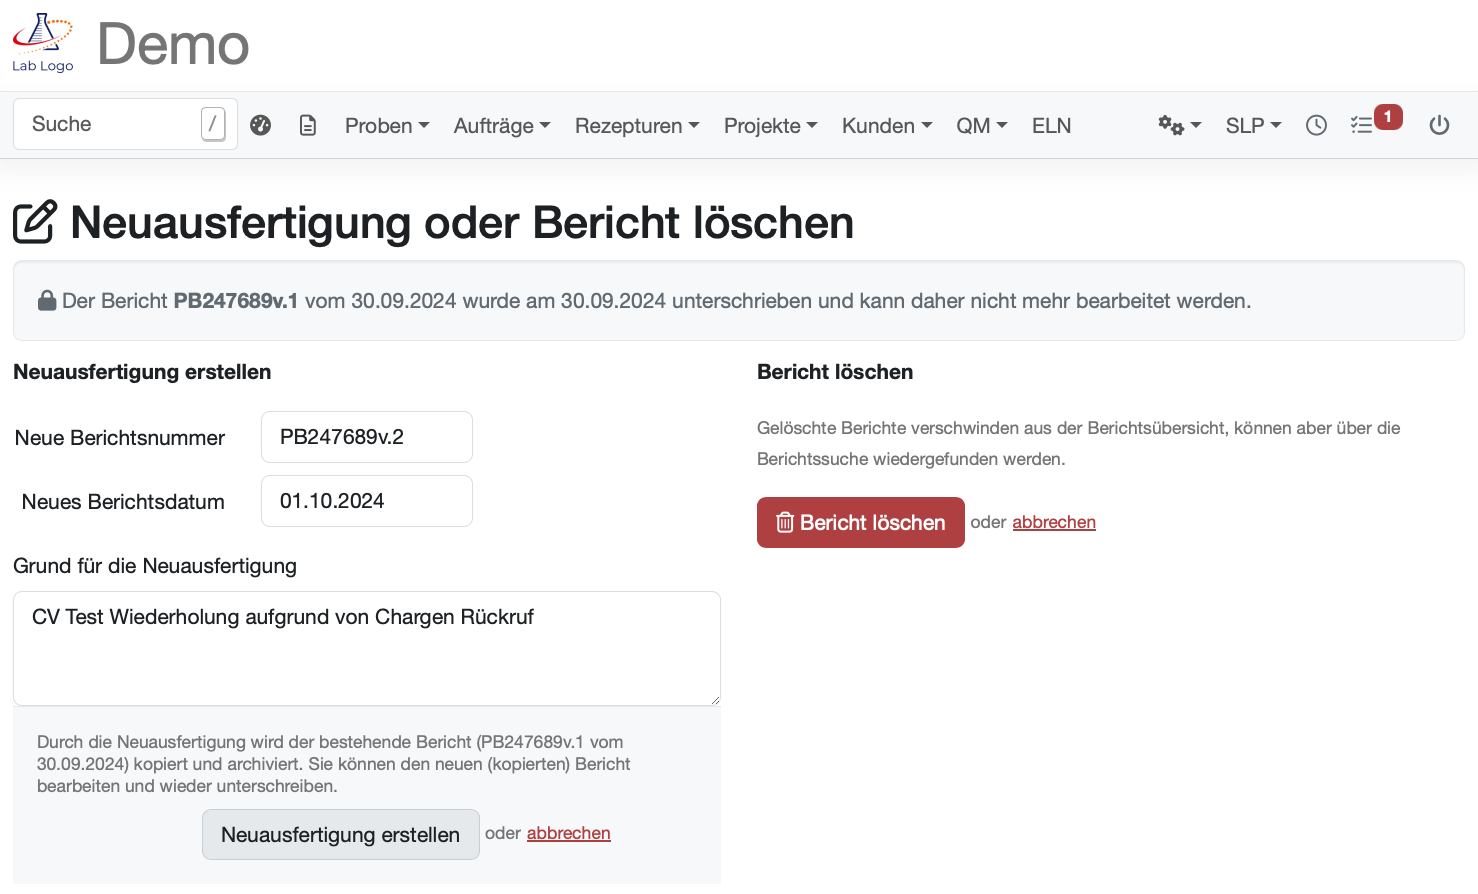Click the Suche search field

click(110, 123)
